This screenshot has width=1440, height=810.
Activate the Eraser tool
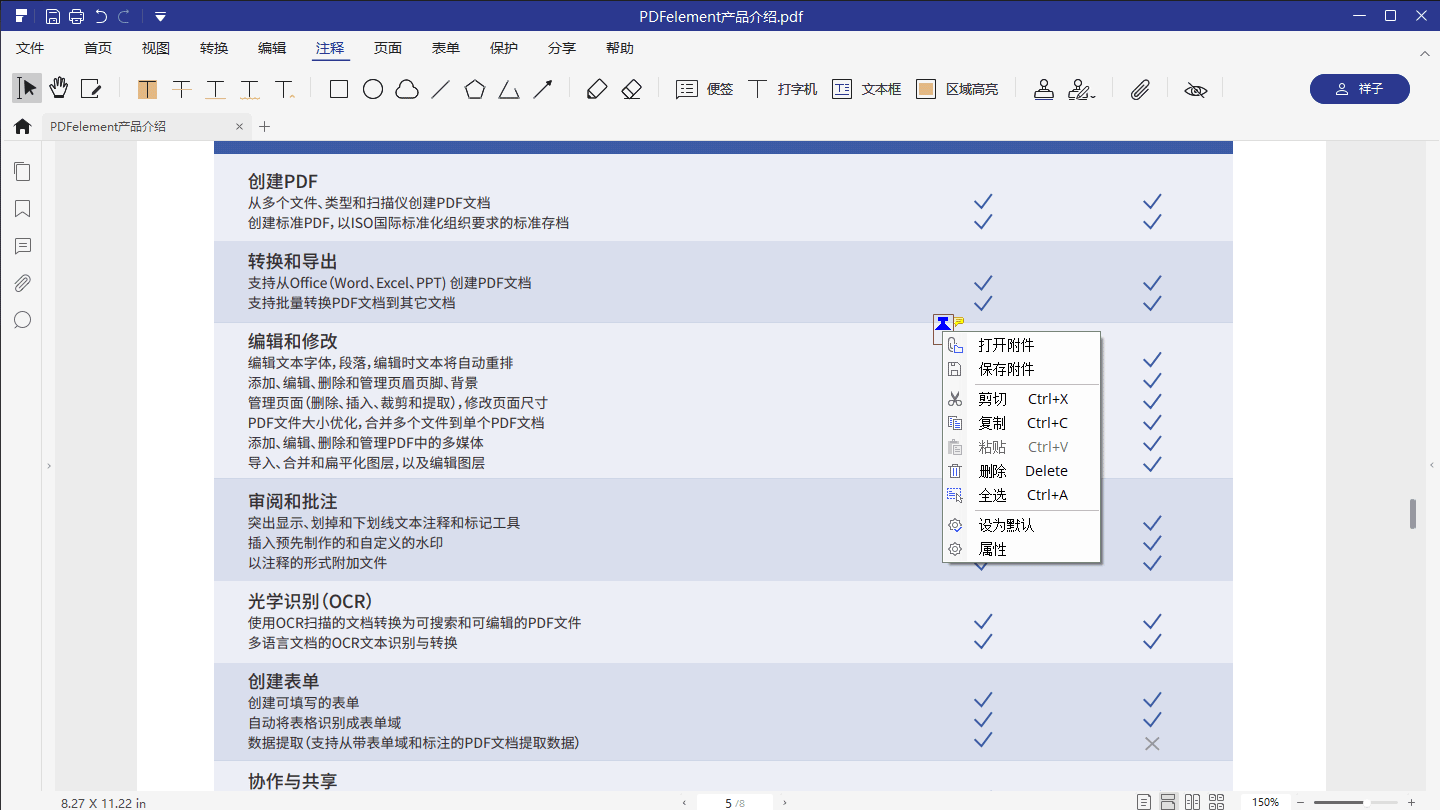(631, 89)
